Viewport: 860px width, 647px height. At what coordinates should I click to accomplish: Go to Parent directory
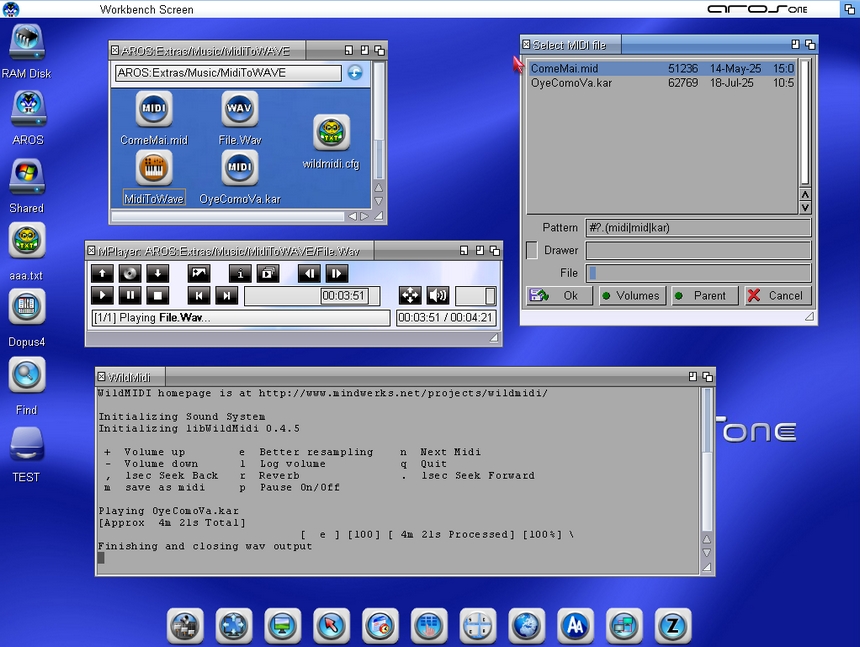coord(704,296)
